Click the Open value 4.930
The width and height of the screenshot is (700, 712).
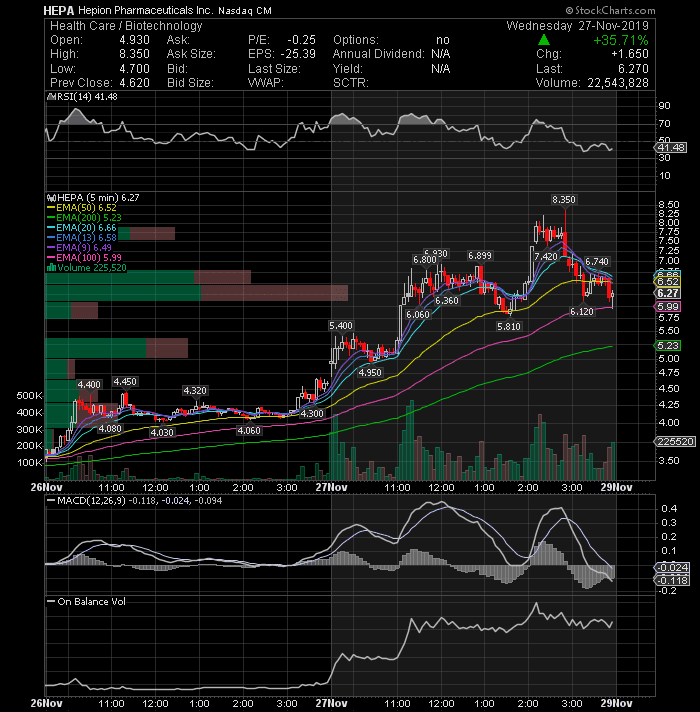coord(134,40)
